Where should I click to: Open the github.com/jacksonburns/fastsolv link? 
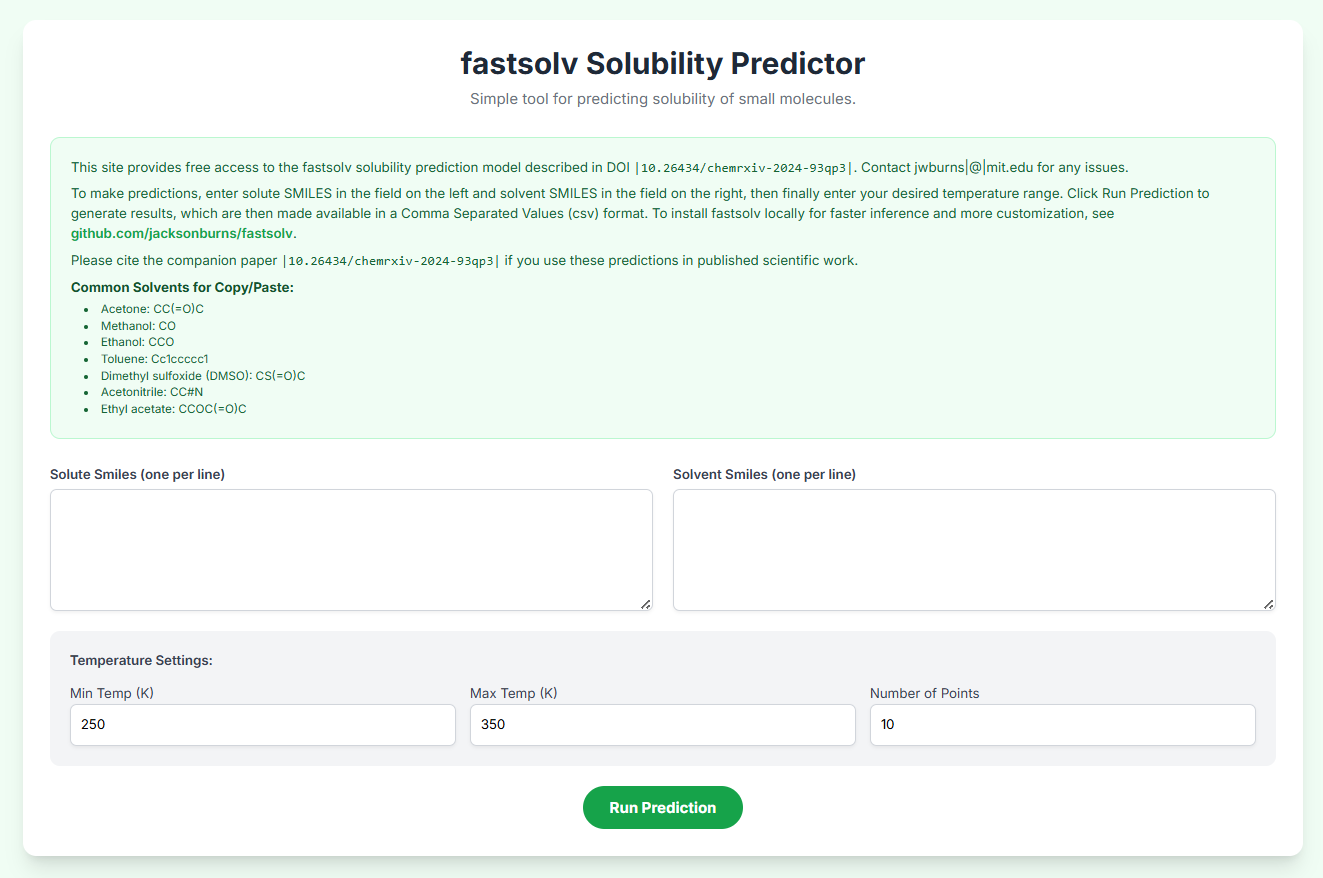tap(182, 233)
